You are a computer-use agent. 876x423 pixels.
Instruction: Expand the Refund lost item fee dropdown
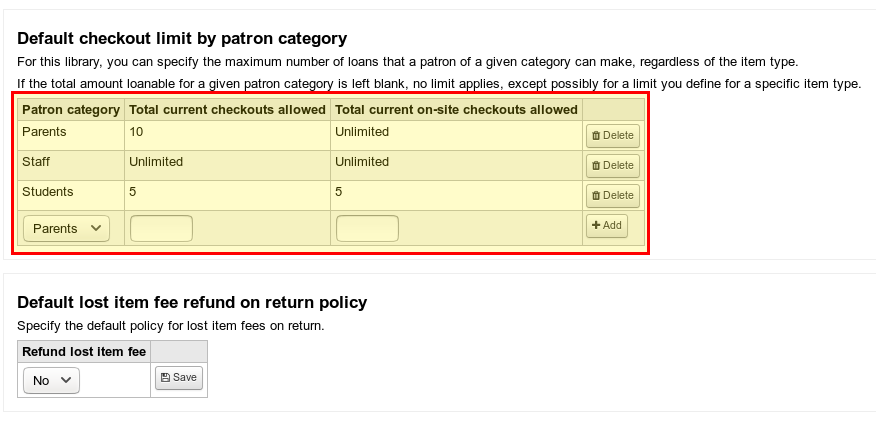tap(51, 380)
